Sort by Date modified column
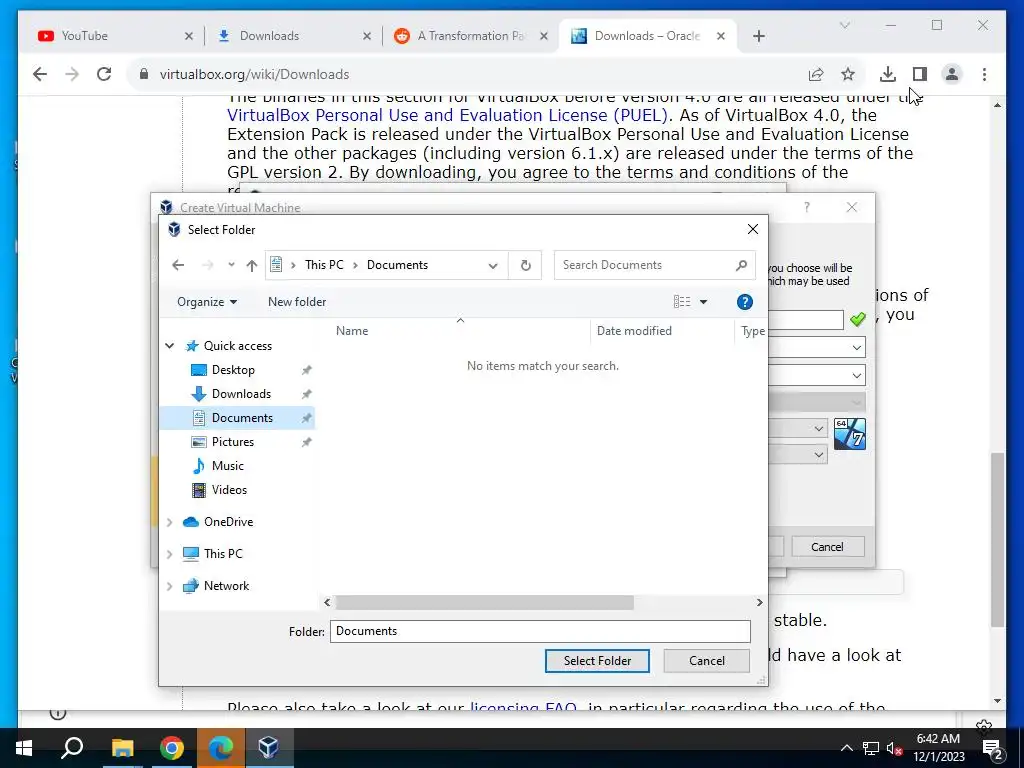 coord(634,331)
